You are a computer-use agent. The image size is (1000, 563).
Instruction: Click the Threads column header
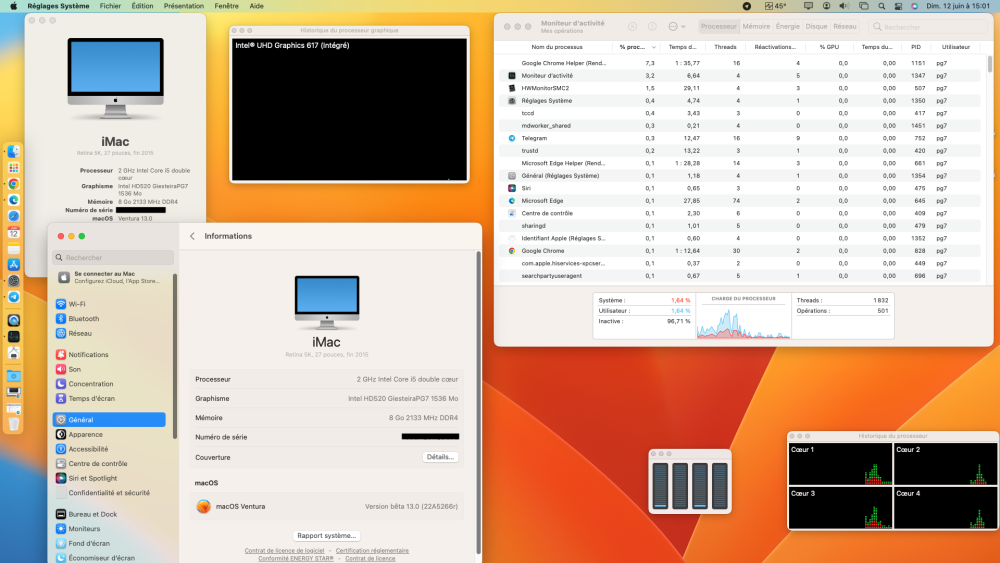point(725,47)
